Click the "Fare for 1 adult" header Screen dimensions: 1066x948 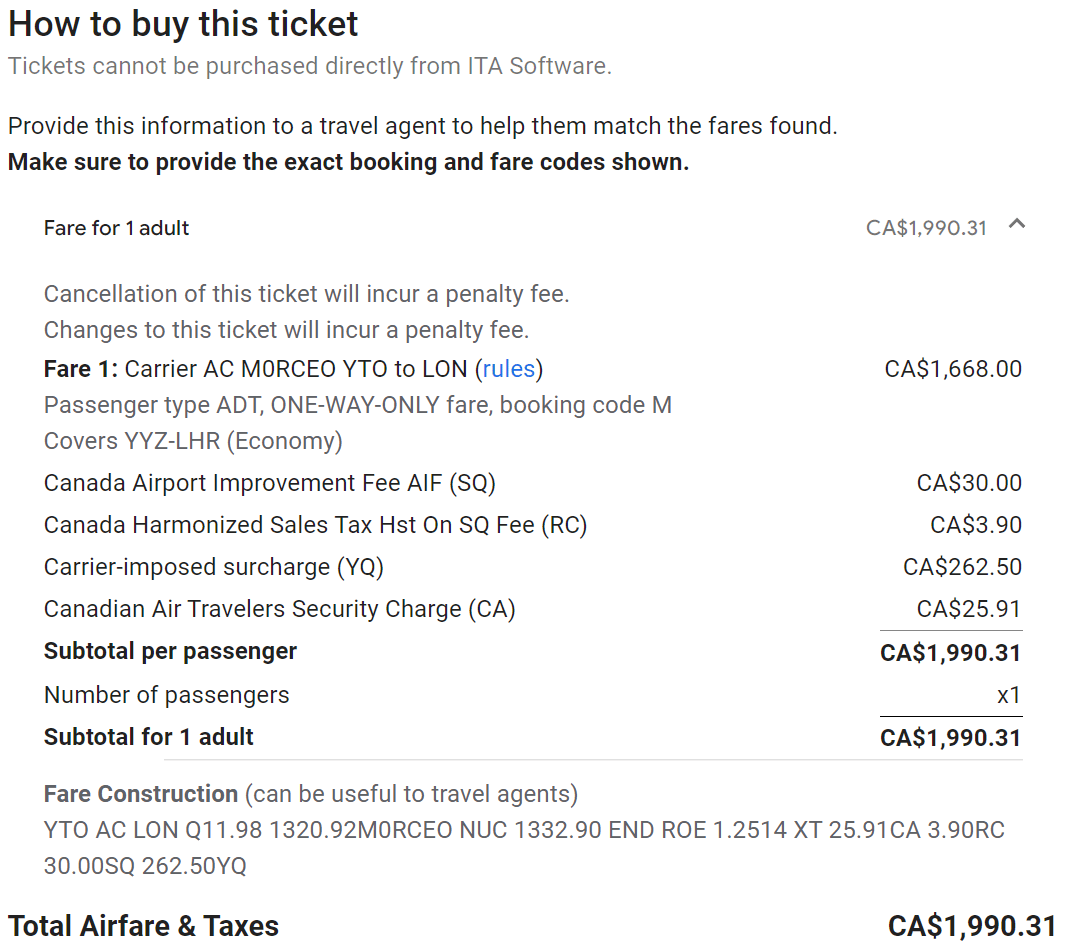pyautogui.click(x=116, y=228)
